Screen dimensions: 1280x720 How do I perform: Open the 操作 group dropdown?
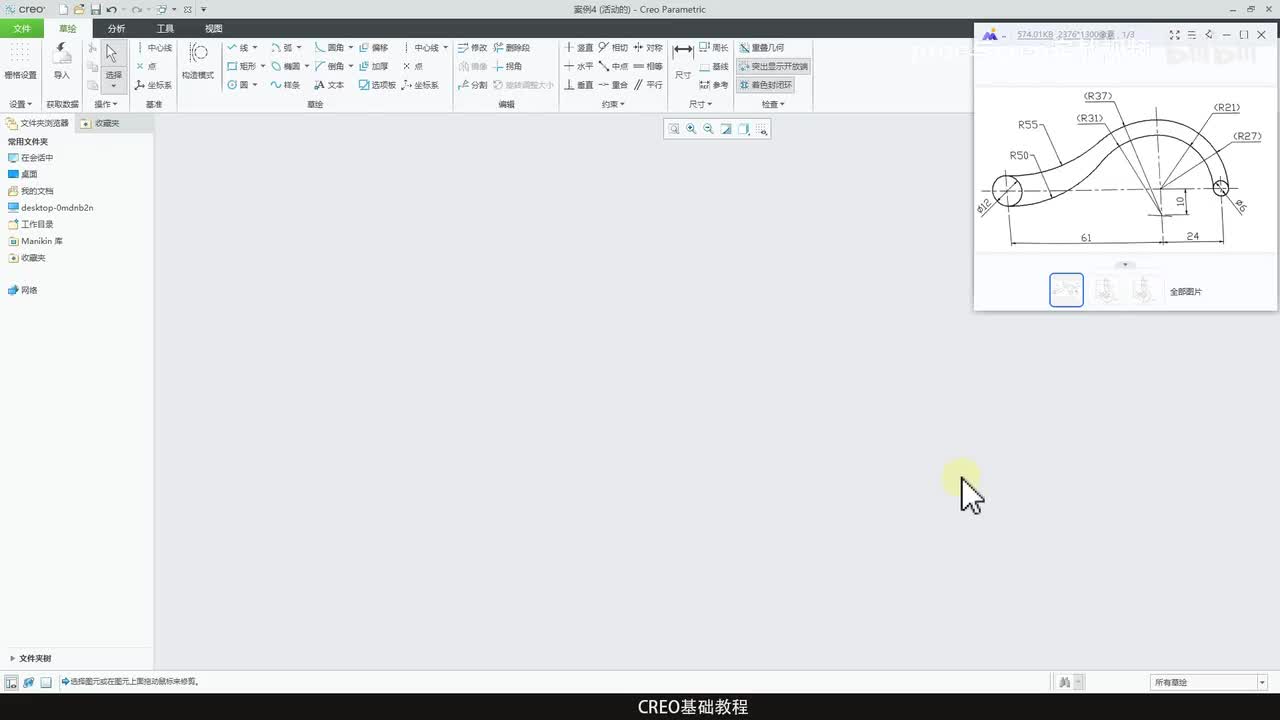105,104
